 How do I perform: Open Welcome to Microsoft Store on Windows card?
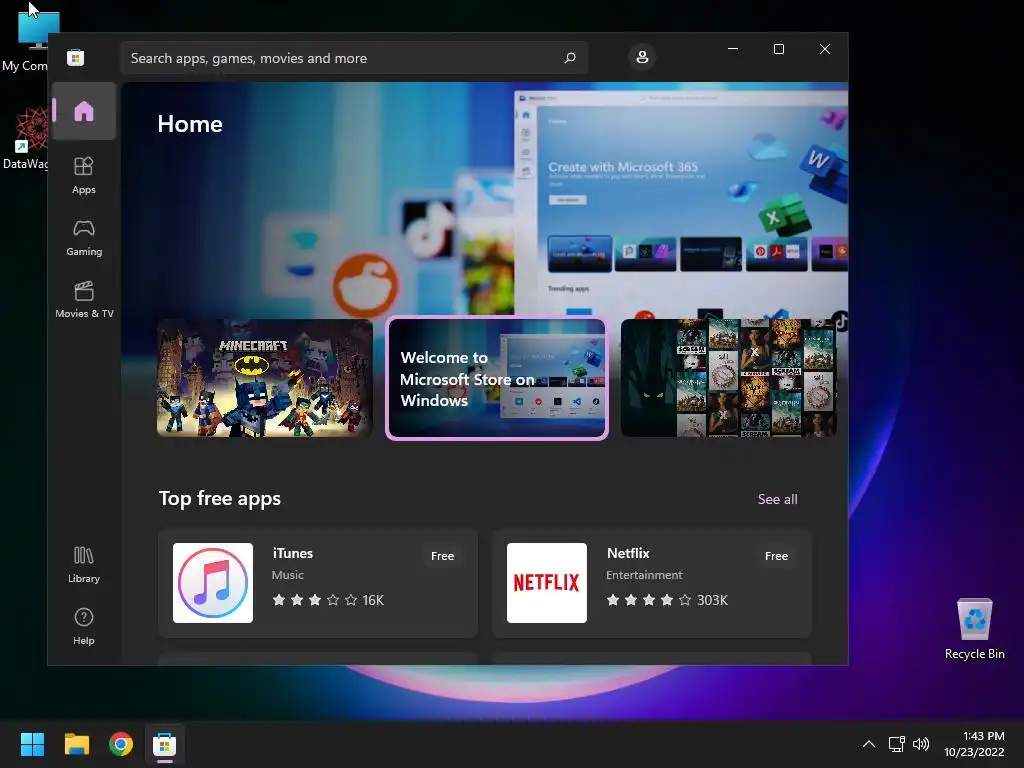(497, 378)
